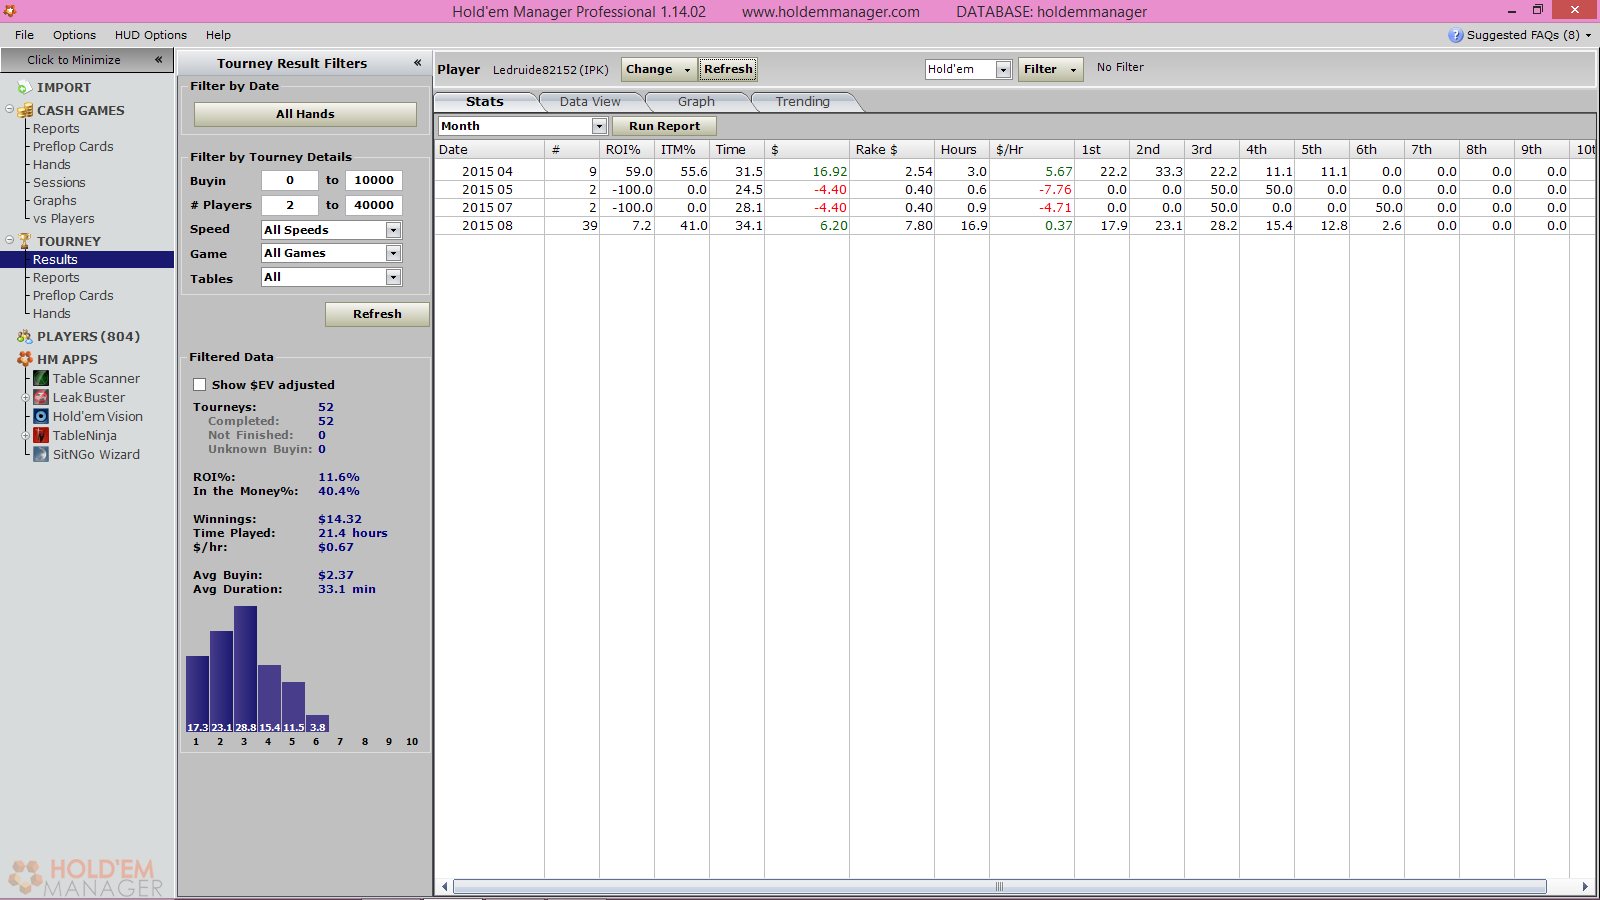The image size is (1600, 900).
Task: Open the Help menu
Action: click(218, 35)
